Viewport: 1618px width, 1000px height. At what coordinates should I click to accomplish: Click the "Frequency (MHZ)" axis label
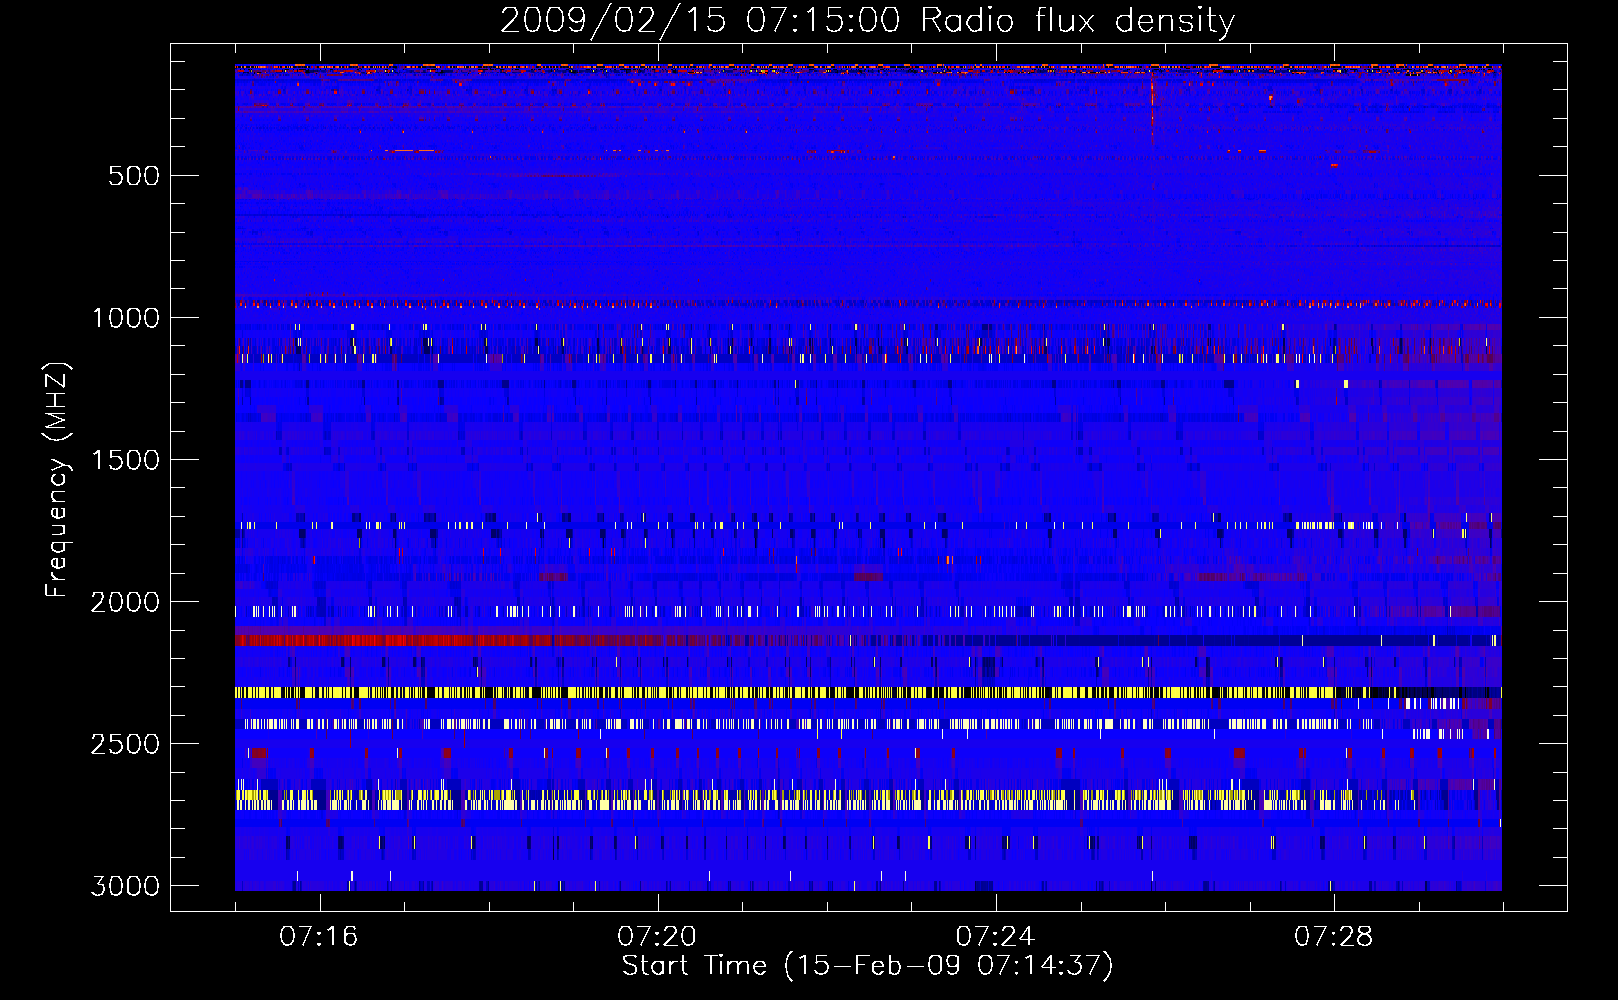pyautogui.click(x=58, y=480)
